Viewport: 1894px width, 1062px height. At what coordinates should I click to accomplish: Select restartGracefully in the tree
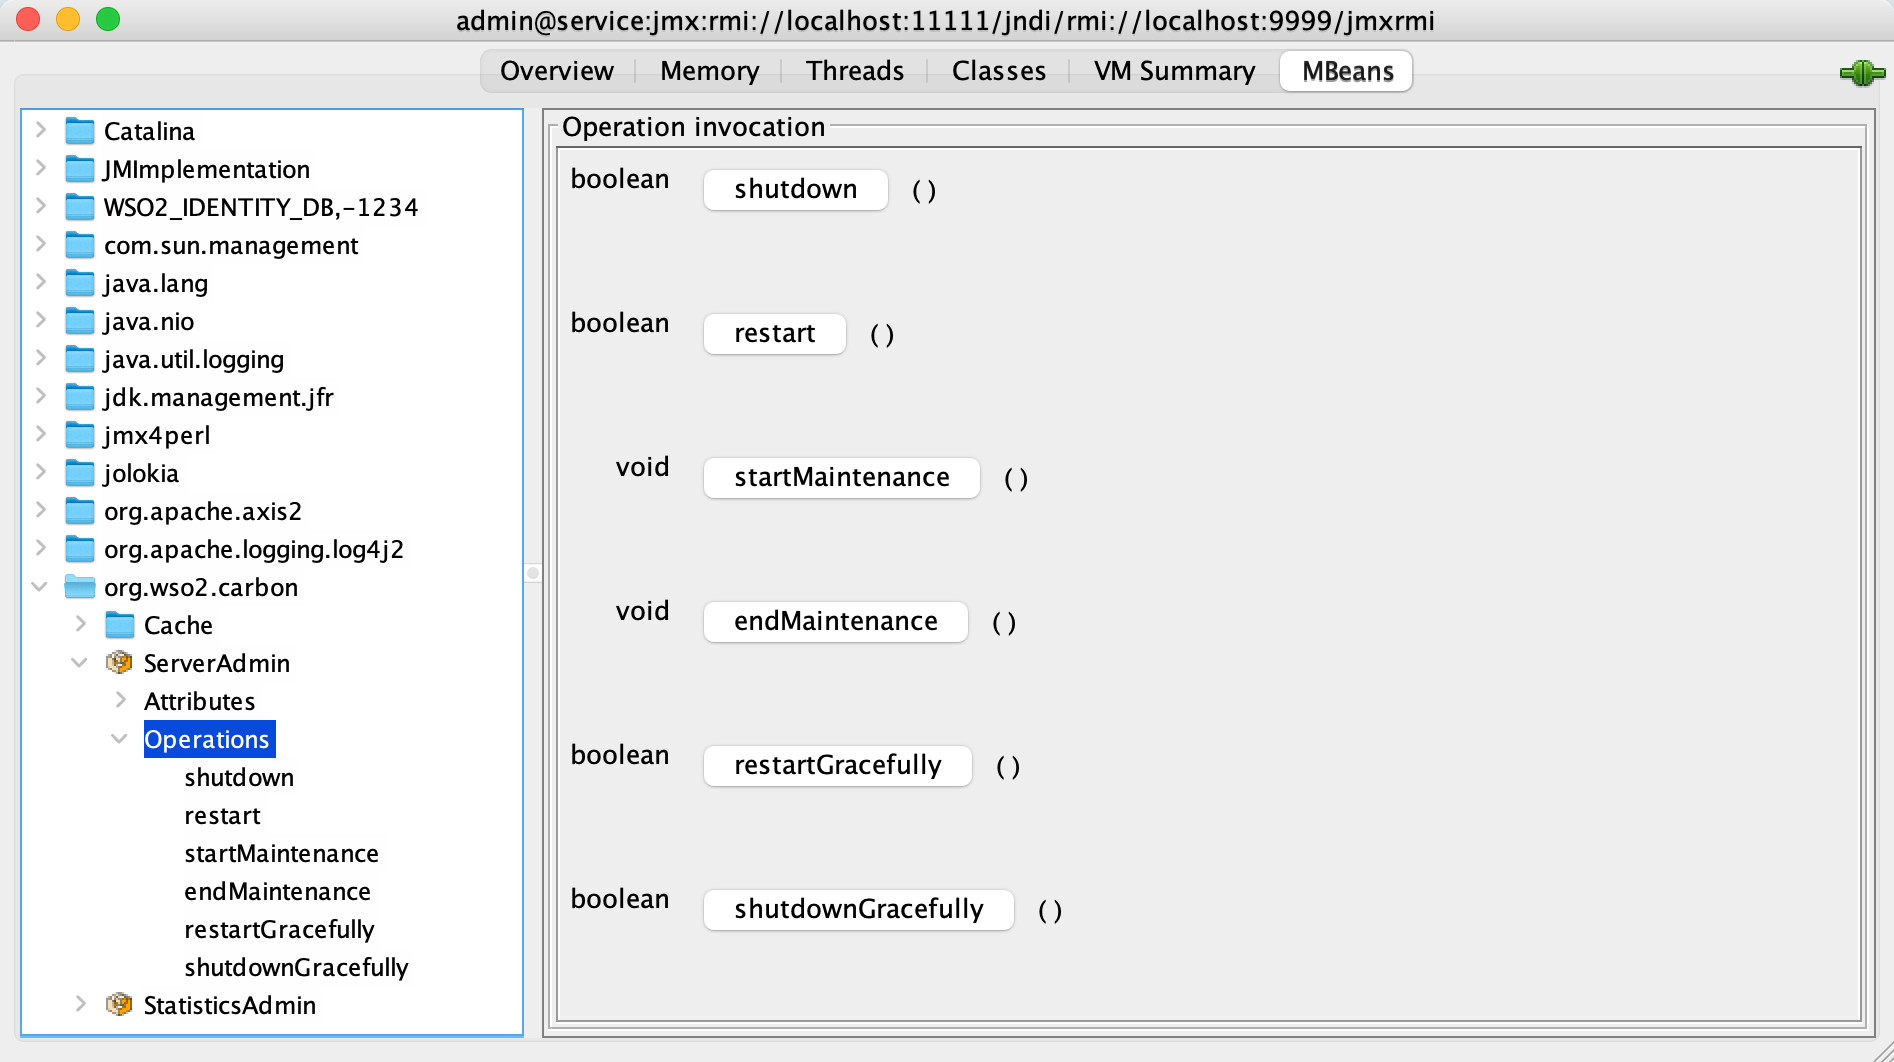[x=279, y=929]
